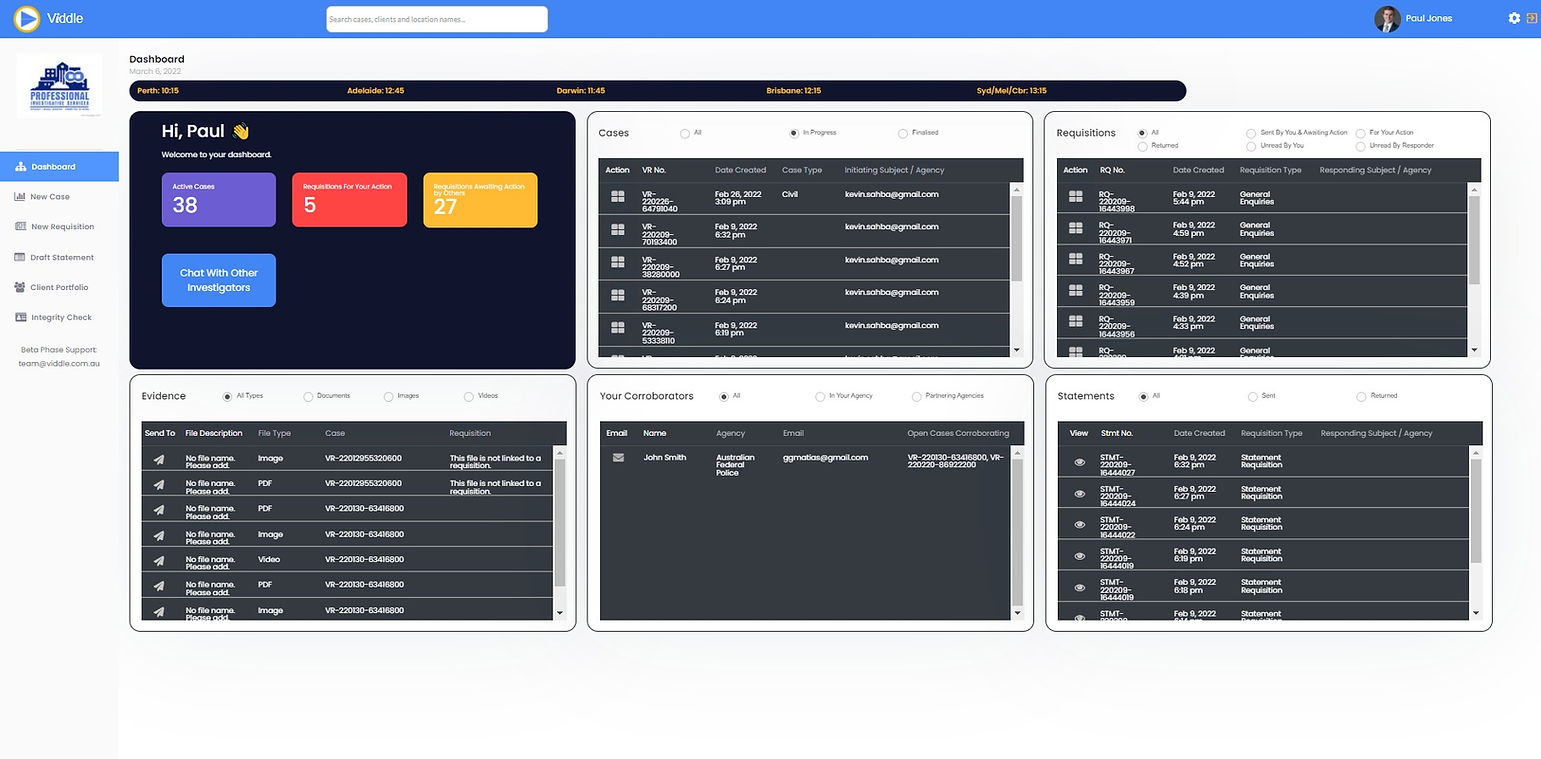Filter corroborators by Partnering Agencies

point(916,397)
